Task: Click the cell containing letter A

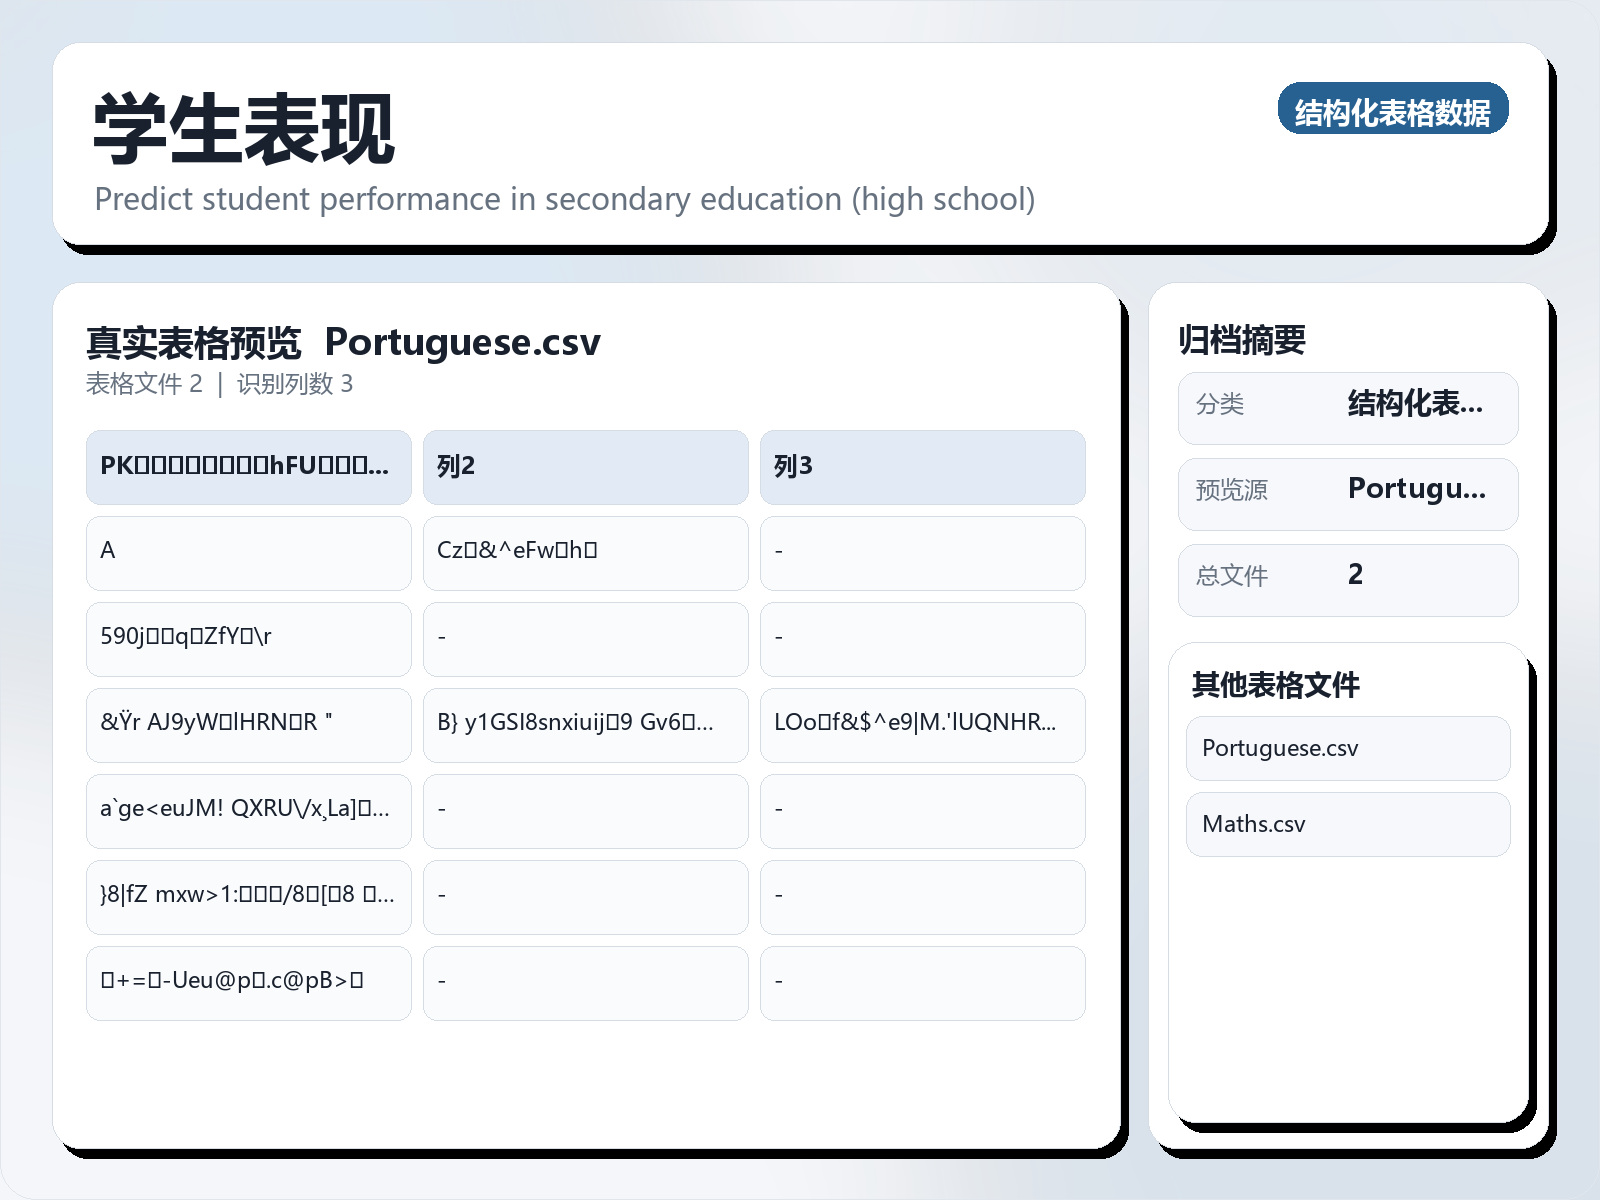Action: [x=248, y=553]
